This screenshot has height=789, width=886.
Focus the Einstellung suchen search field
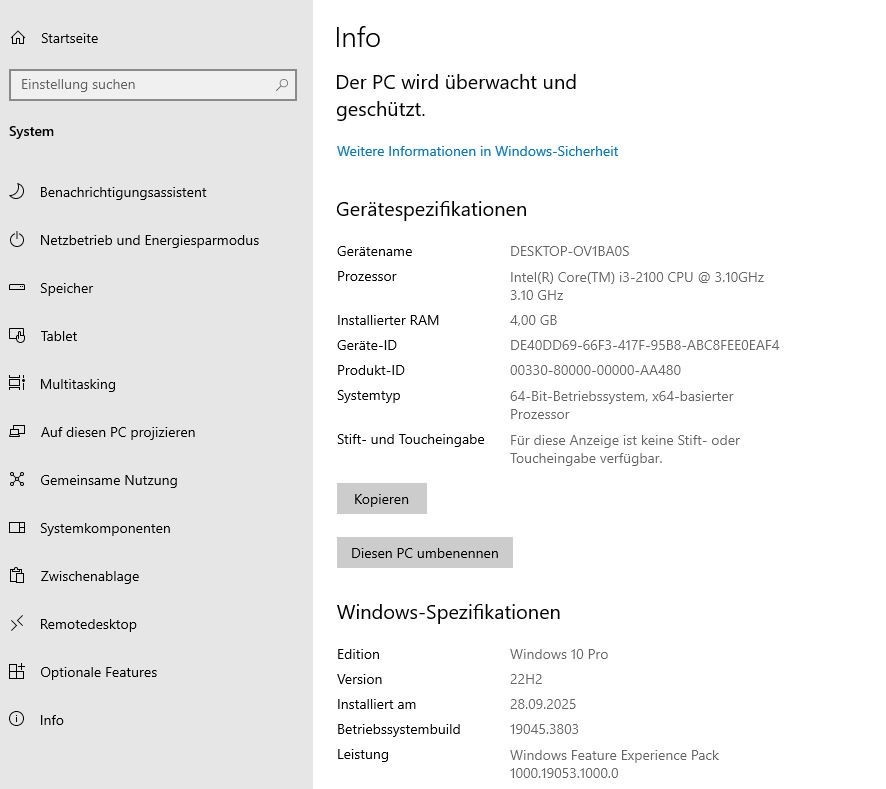(140, 85)
